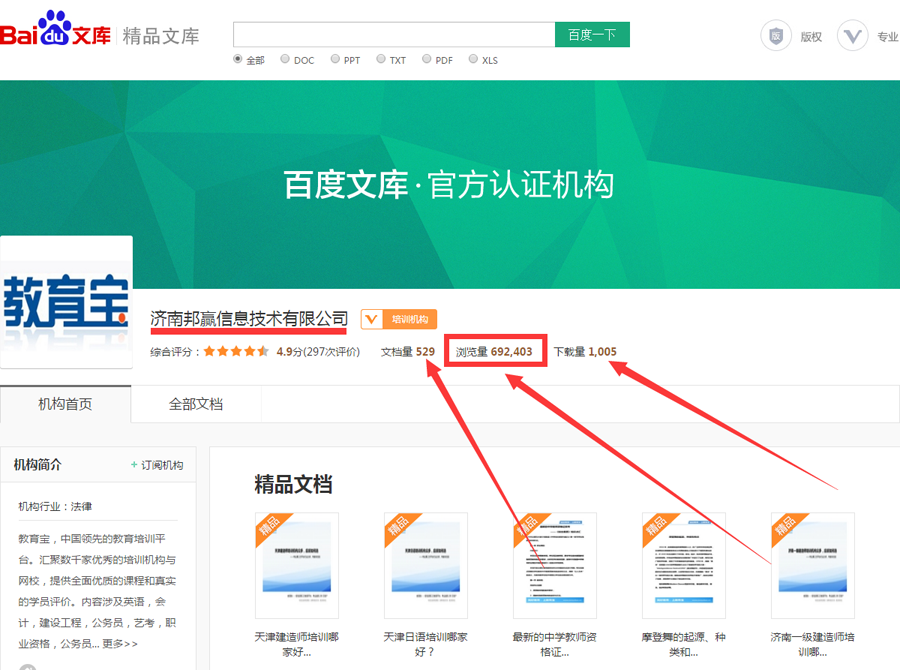
Task: Click the 教育宝 organization logo
Action: pyautogui.click(x=66, y=302)
